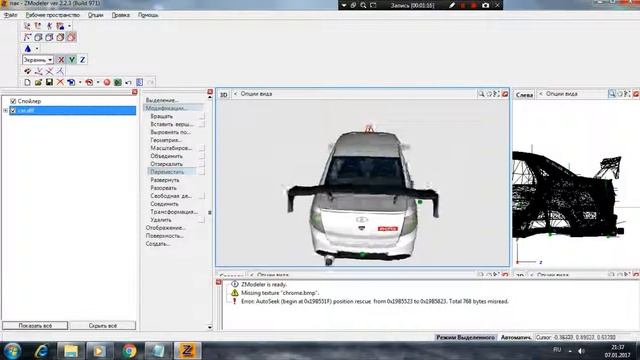Click the blue cone pivot icon
Viewport: 640px width, 360px height.
tap(28, 49)
